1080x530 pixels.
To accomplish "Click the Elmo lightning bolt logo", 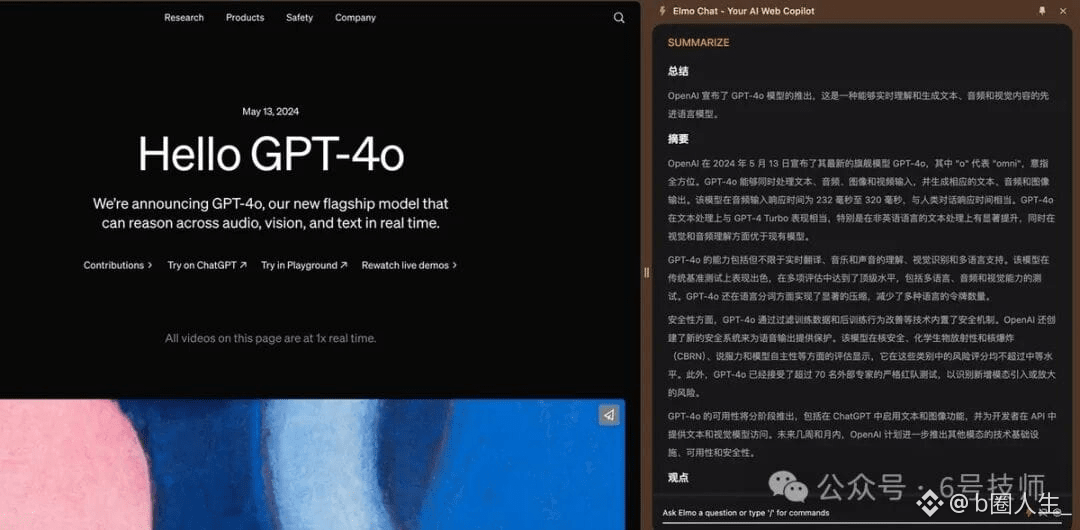I will 662,11.
